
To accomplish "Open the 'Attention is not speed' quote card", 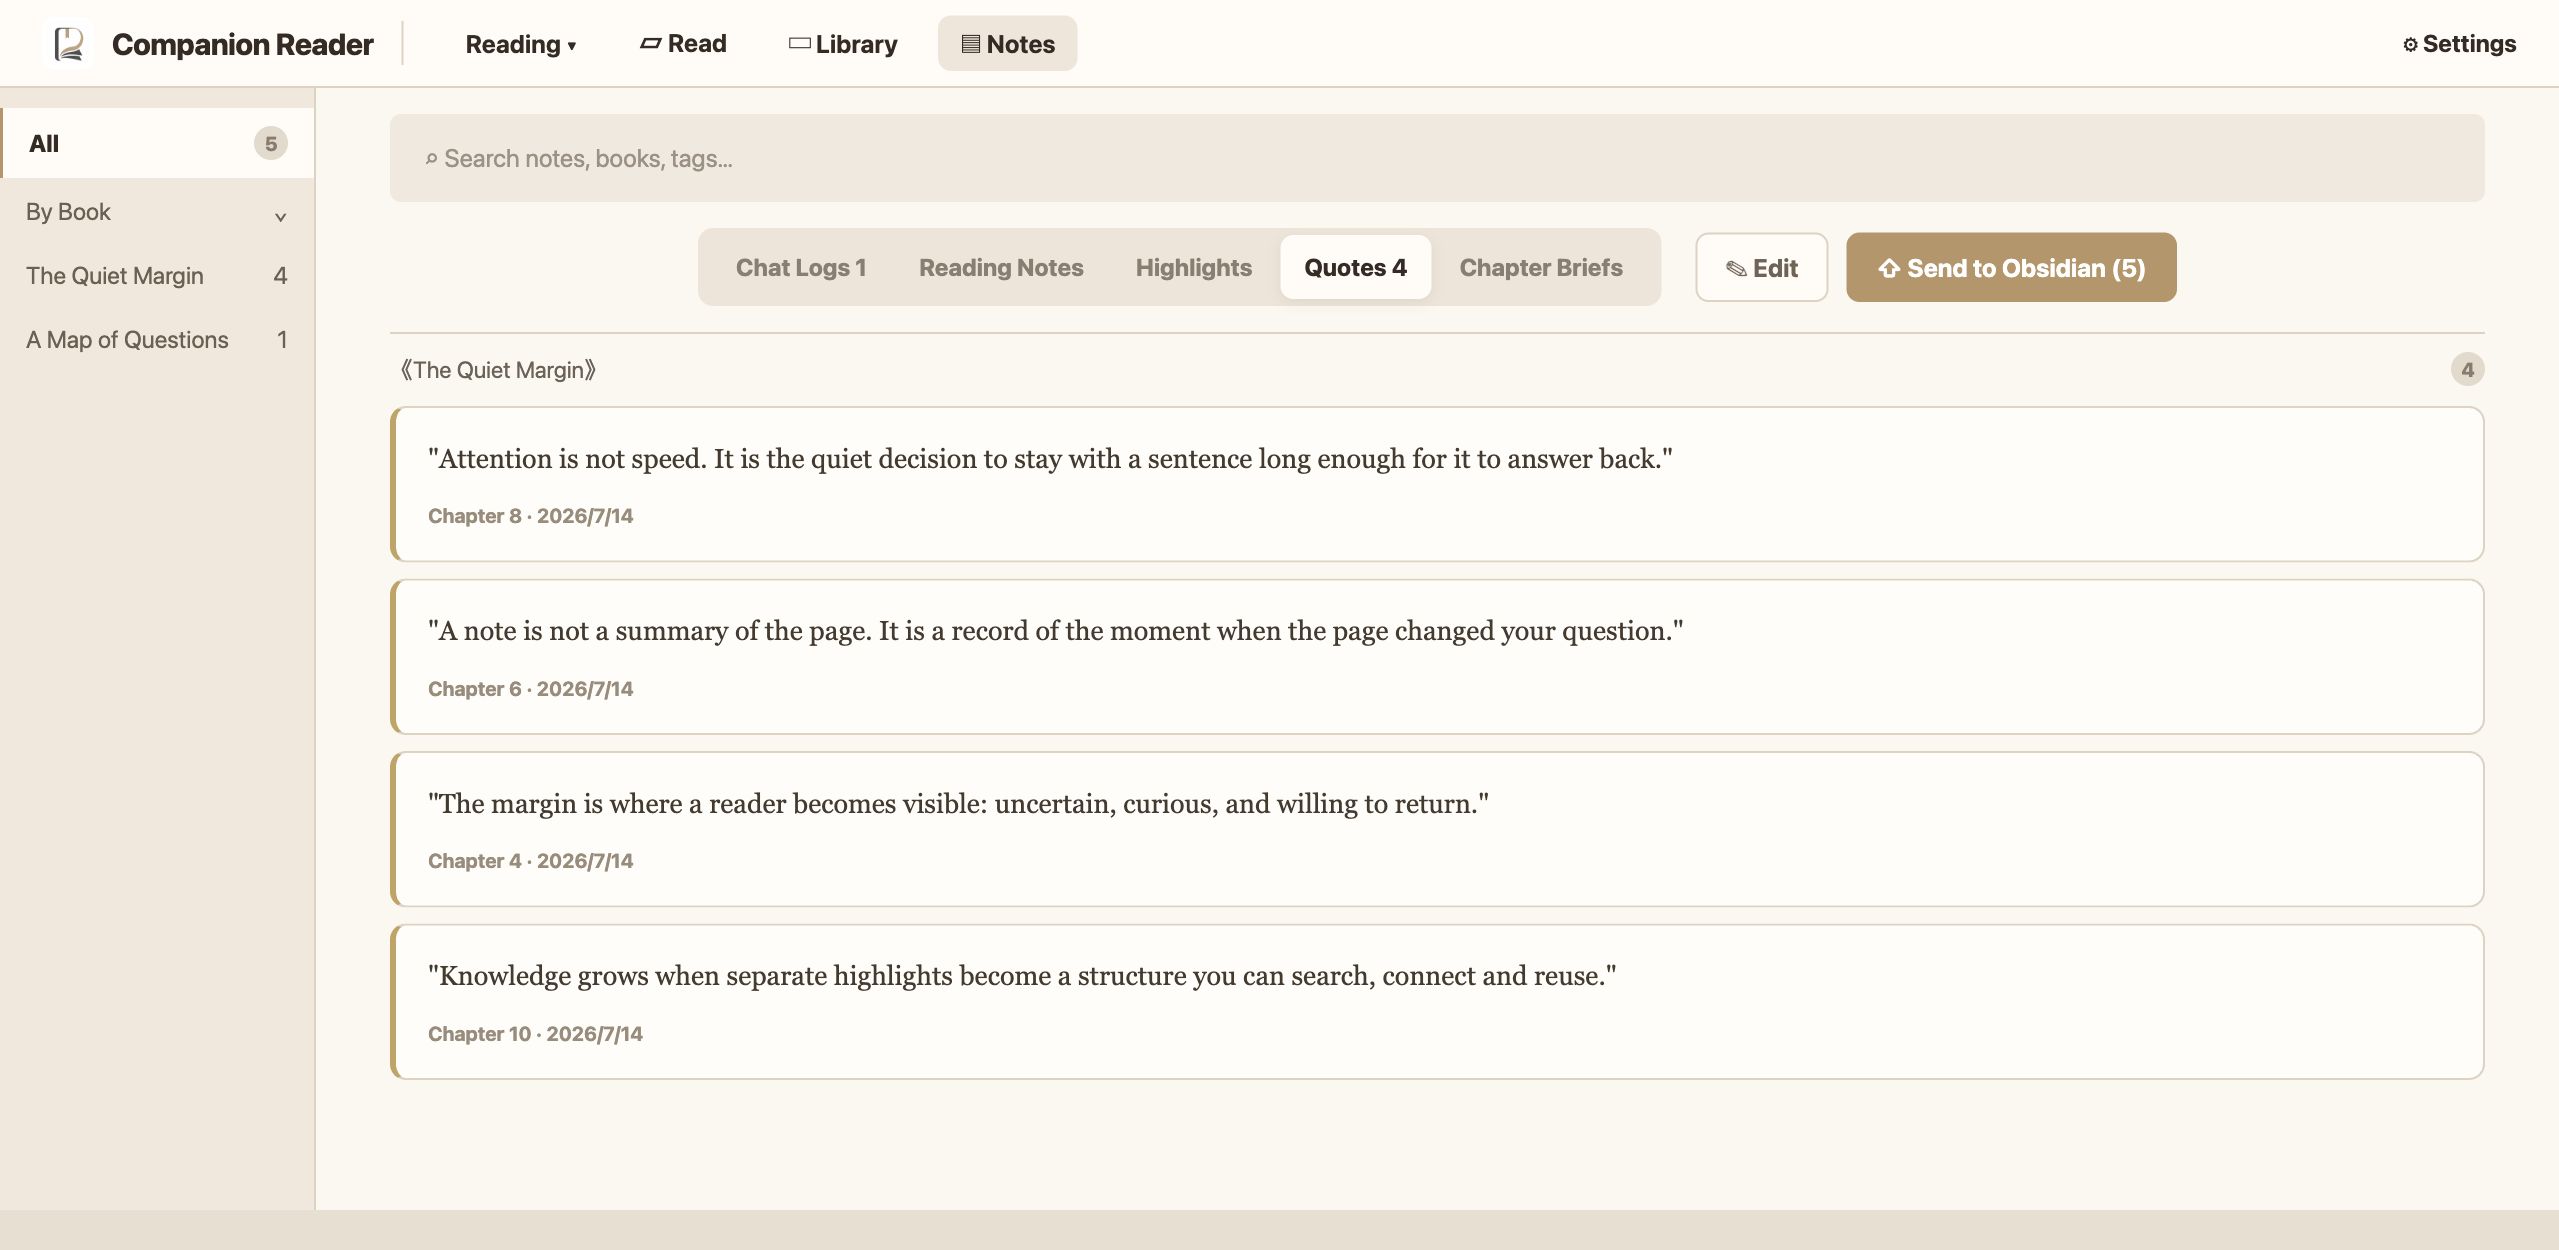I will [1437, 484].
